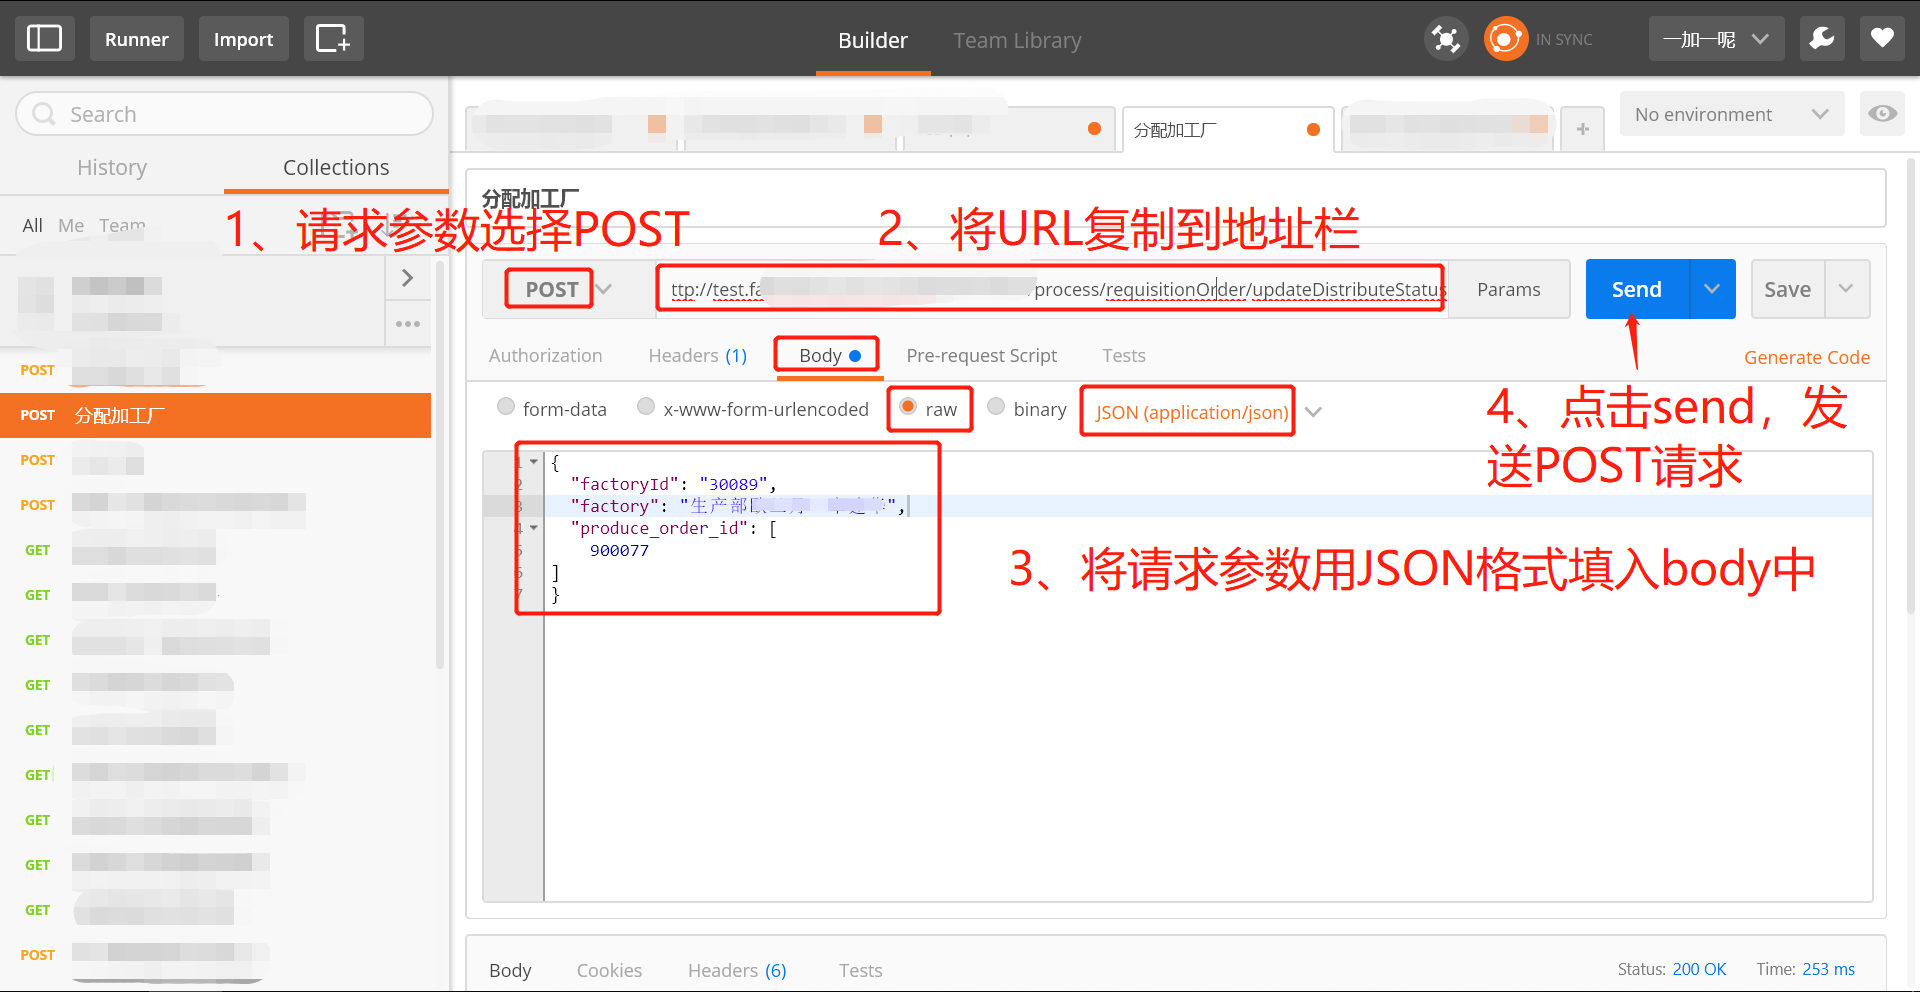Click in the sidebar Search field
Image resolution: width=1920 pixels, height=992 pixels.
pyautogui.click(x=224, y=114)
